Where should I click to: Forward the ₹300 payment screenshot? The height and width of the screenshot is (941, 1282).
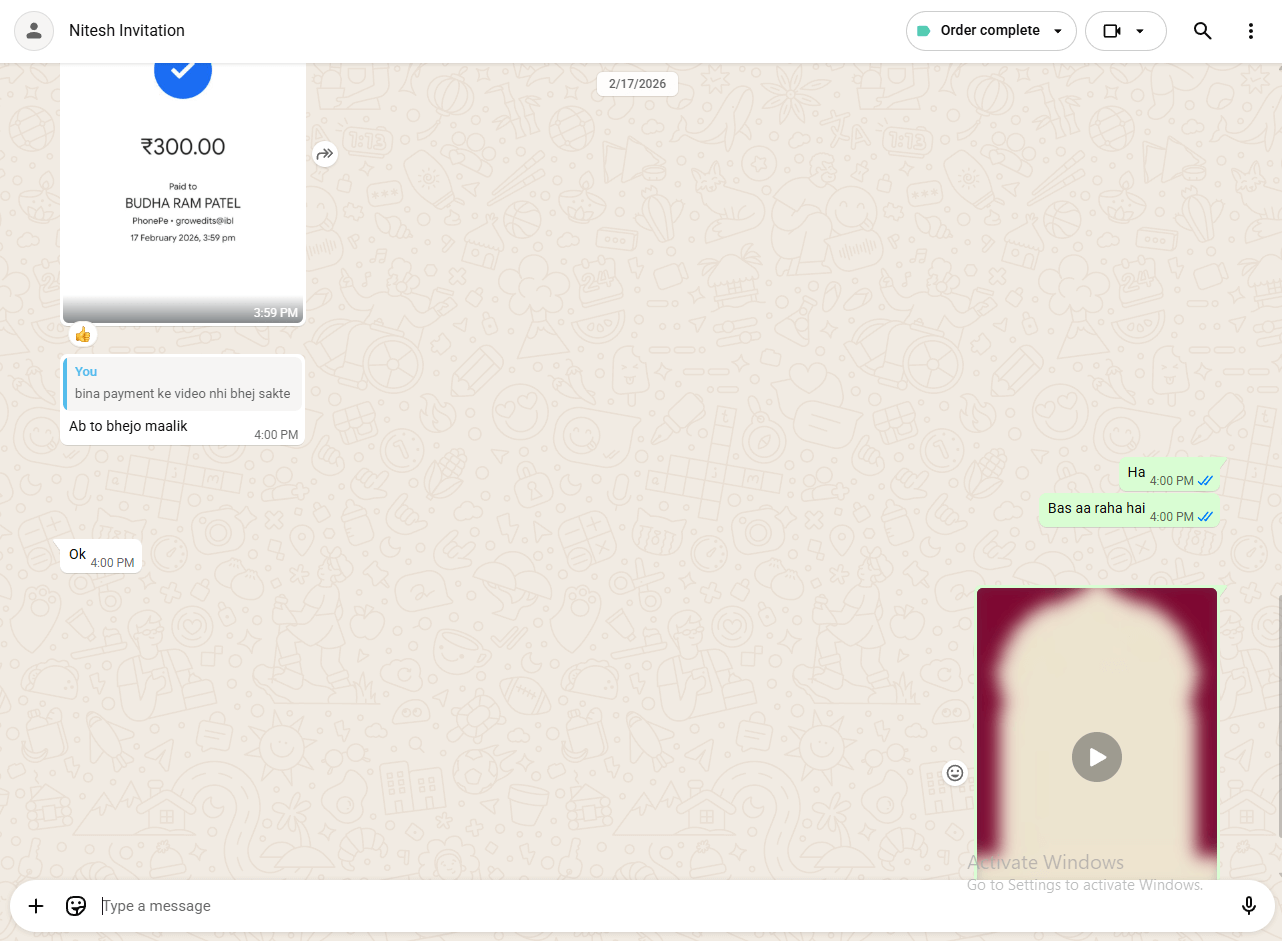325,154
